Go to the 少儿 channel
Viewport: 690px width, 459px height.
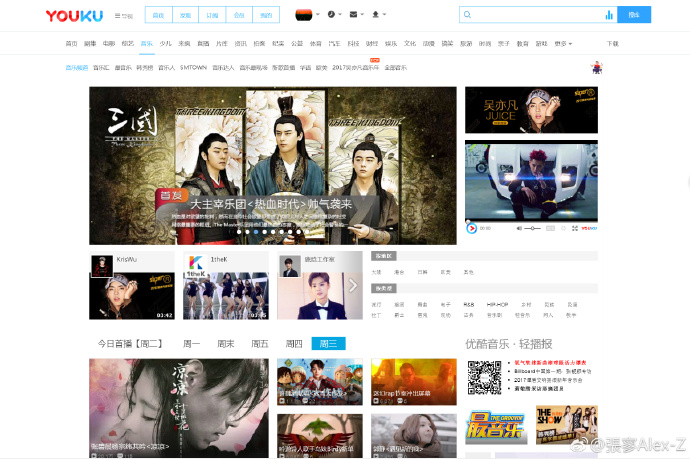point(165,44)
